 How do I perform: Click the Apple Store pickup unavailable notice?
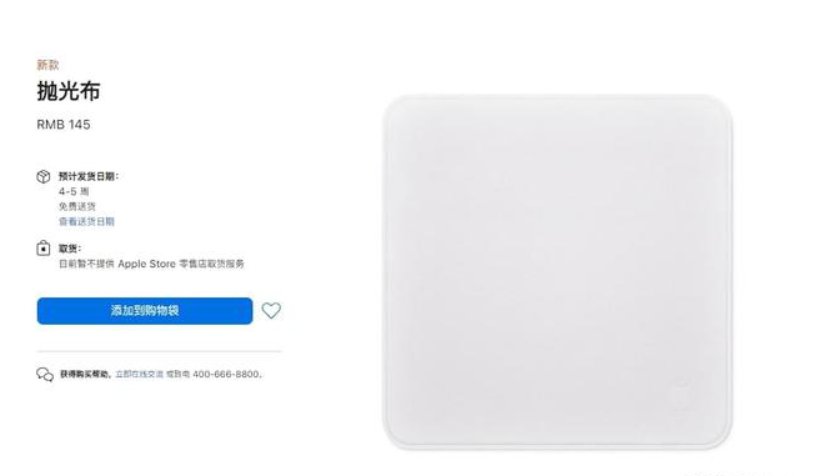(151, 264)
